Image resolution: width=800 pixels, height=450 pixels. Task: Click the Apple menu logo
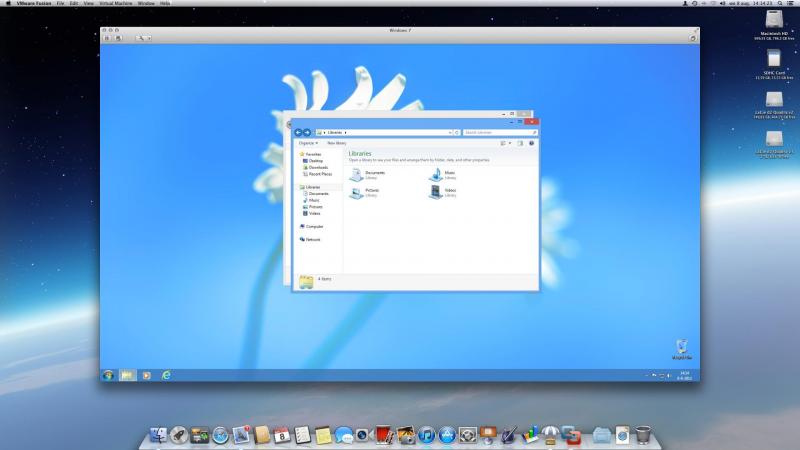tap(8, 3)
